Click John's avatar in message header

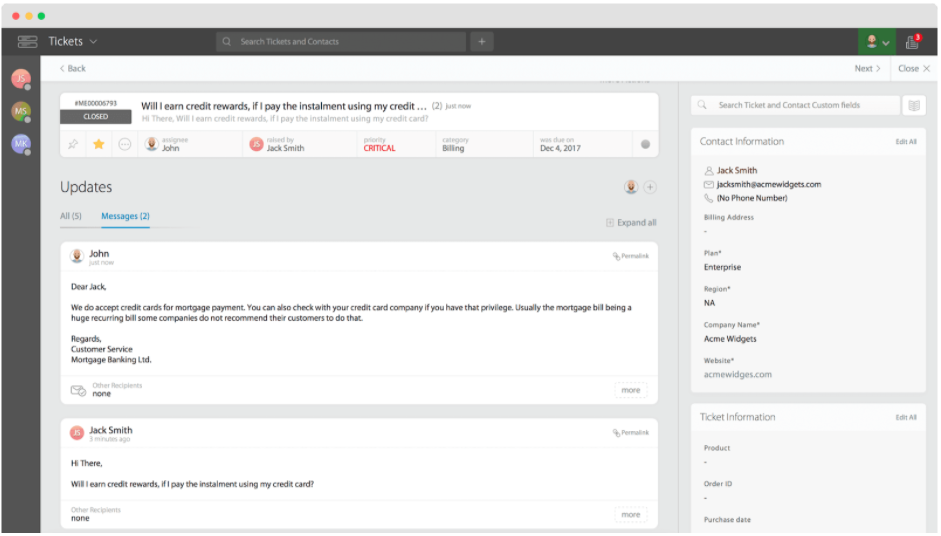click(x=77, y=256)
